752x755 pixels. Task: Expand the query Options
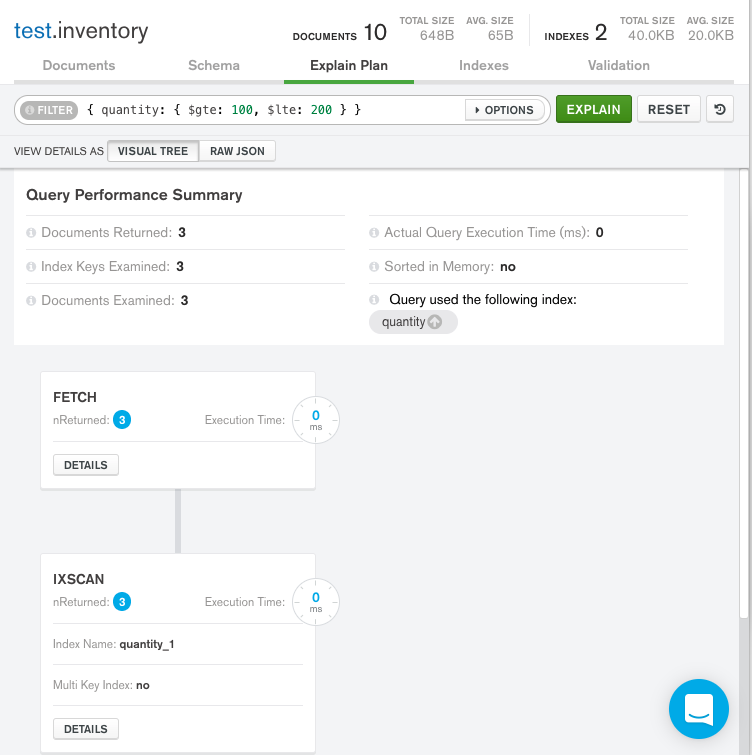[504, 110]
